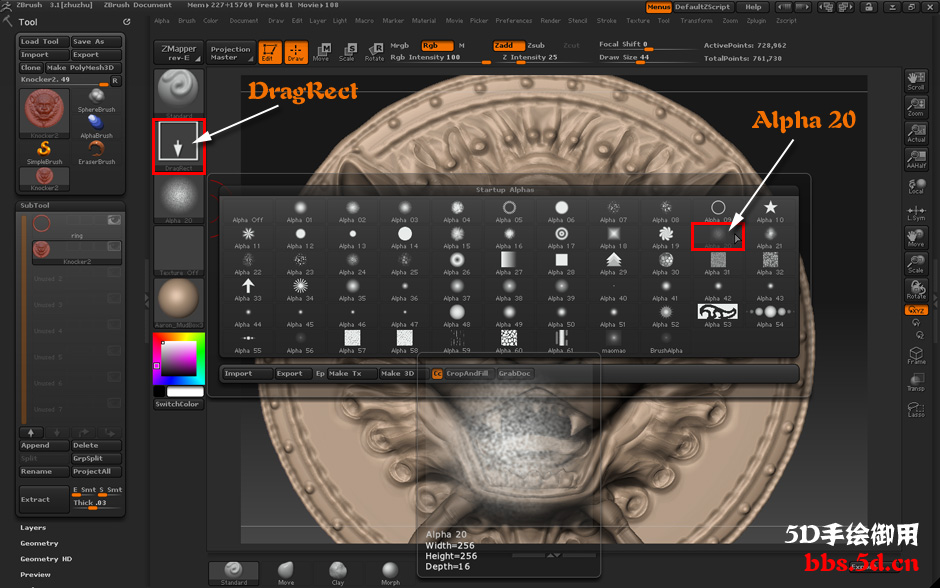Viewport: 940px width, 588px height.
Task: Open the Preferences menu
Action: coord(513,20)
